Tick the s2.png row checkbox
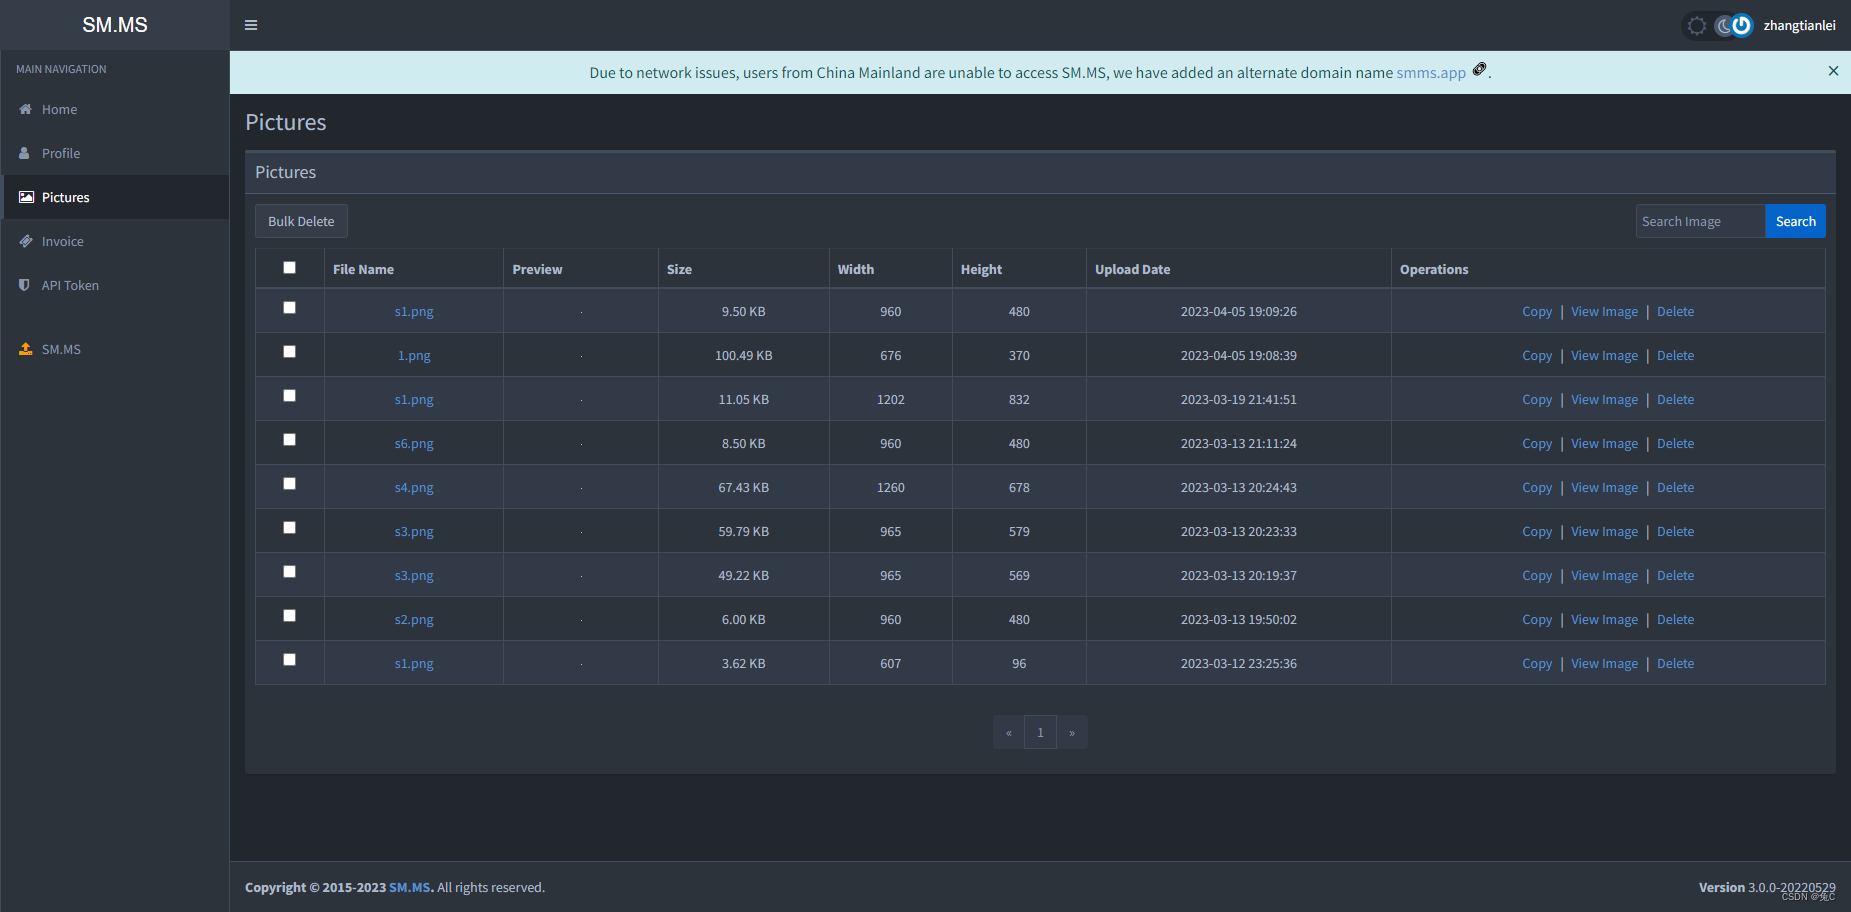 (x=290, y=616)
